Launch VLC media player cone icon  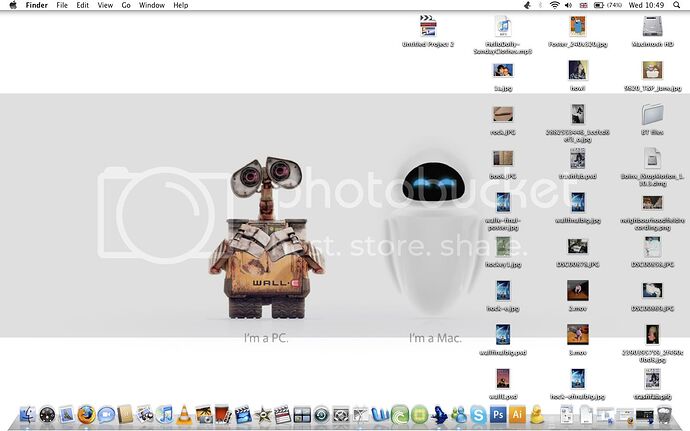pos(184,414)
